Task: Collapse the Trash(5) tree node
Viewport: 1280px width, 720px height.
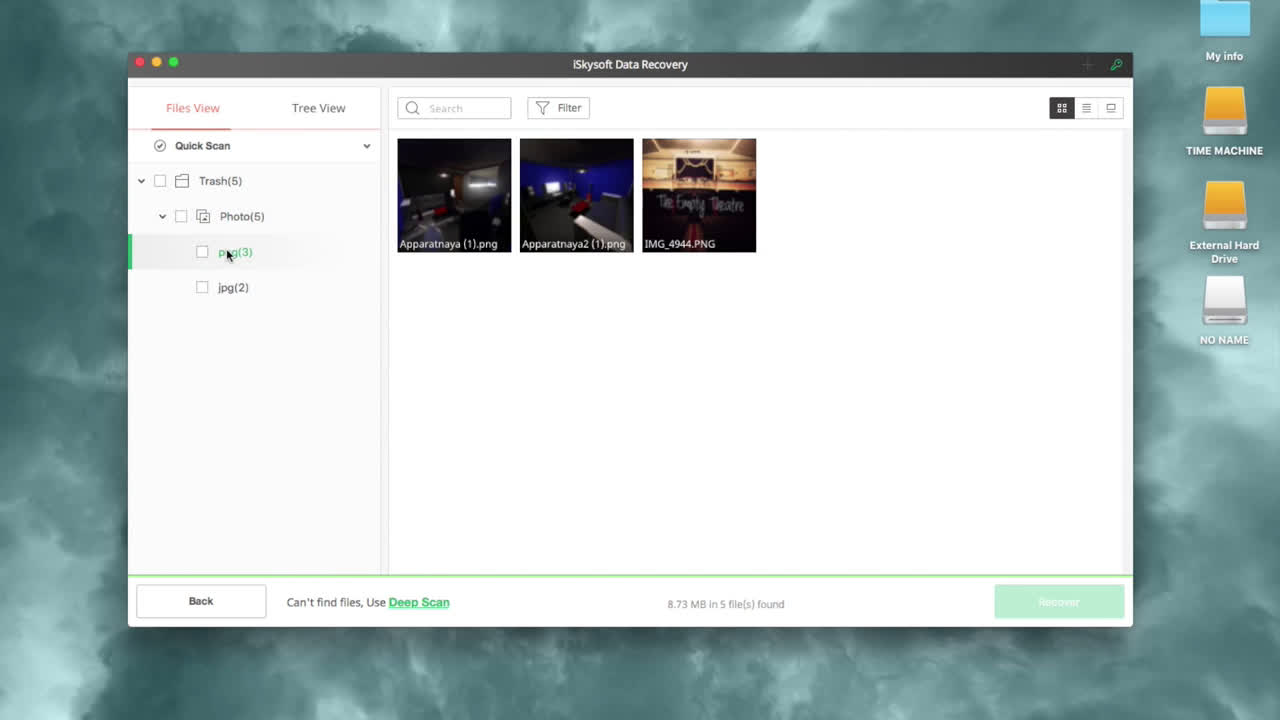Action: pos(141,181)
